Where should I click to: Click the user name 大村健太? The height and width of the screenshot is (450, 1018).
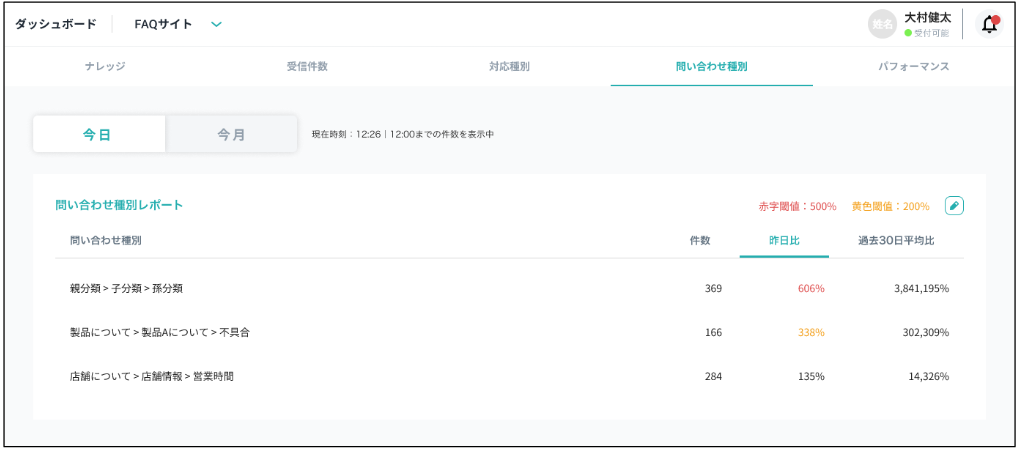click(x=927, y=18)
